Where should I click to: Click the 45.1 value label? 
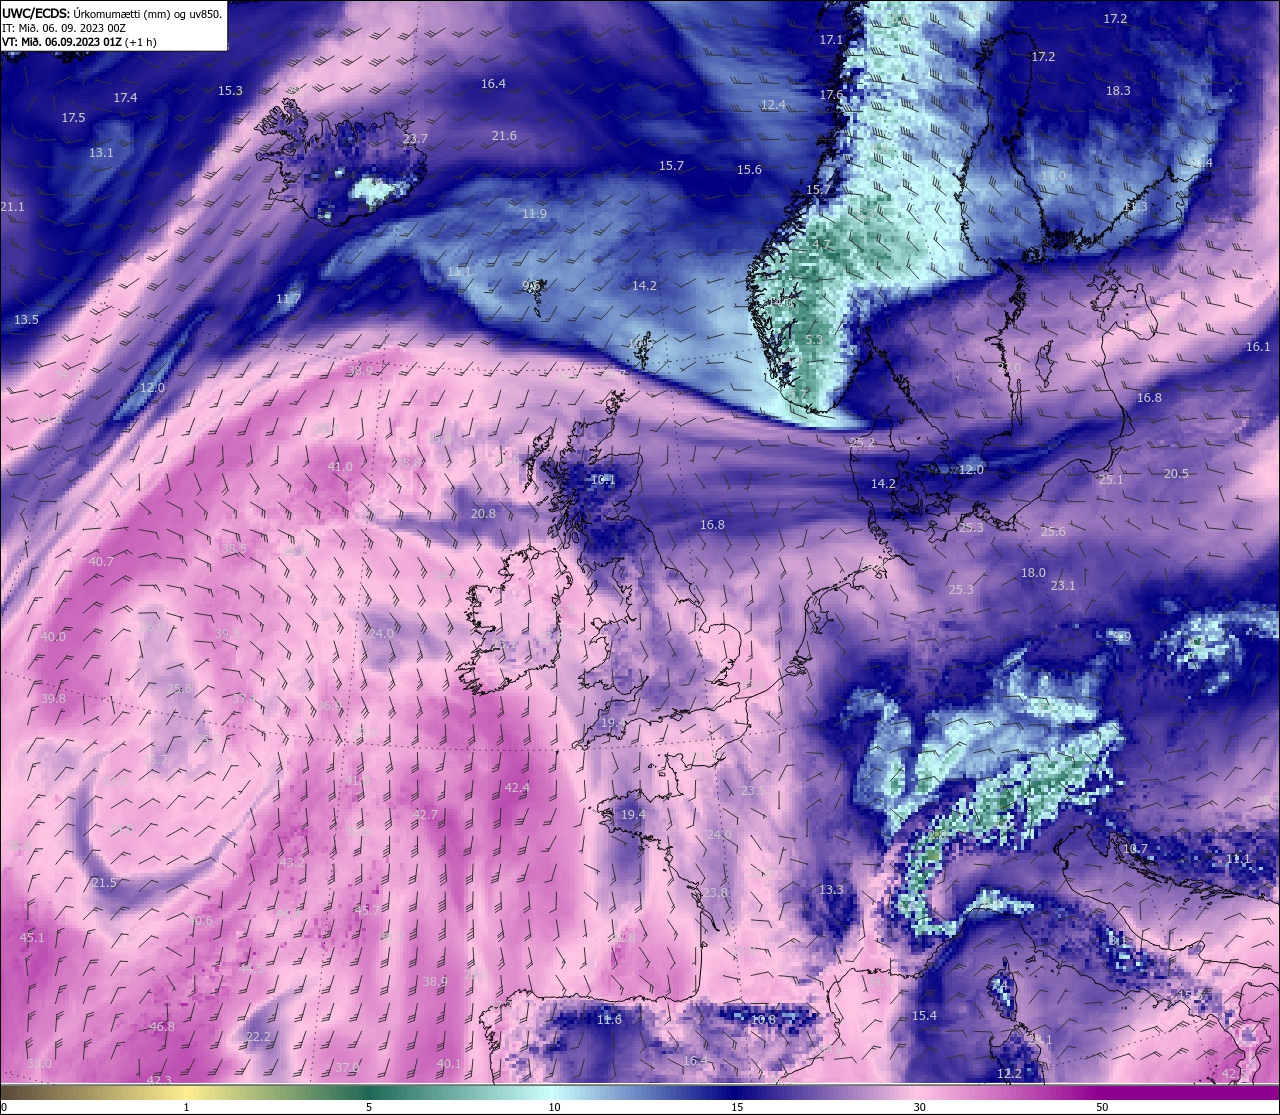pyautogui.click(x=32, y=938)
